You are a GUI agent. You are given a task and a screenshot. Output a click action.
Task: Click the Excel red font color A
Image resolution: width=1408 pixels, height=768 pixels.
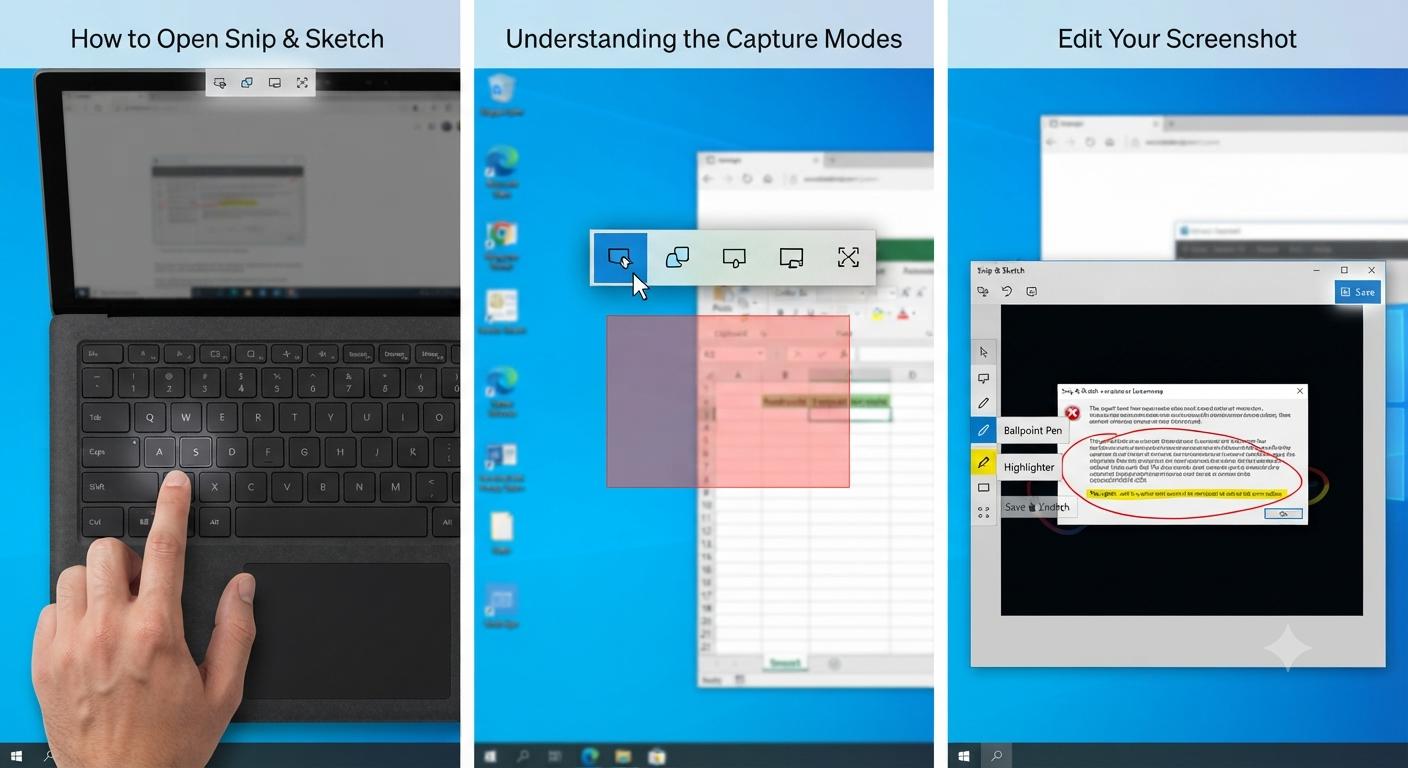[903, 315]
